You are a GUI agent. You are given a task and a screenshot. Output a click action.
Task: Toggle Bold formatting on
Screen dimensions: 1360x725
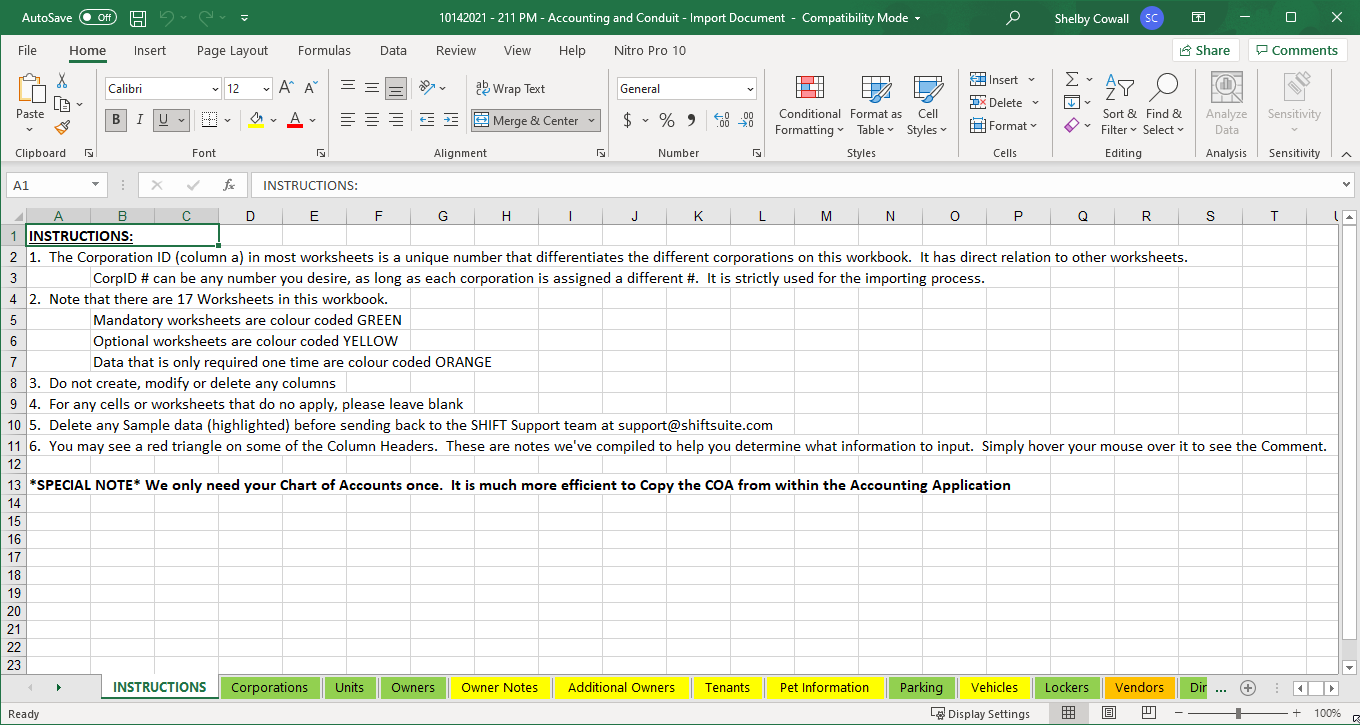click(x=116, y=120)
